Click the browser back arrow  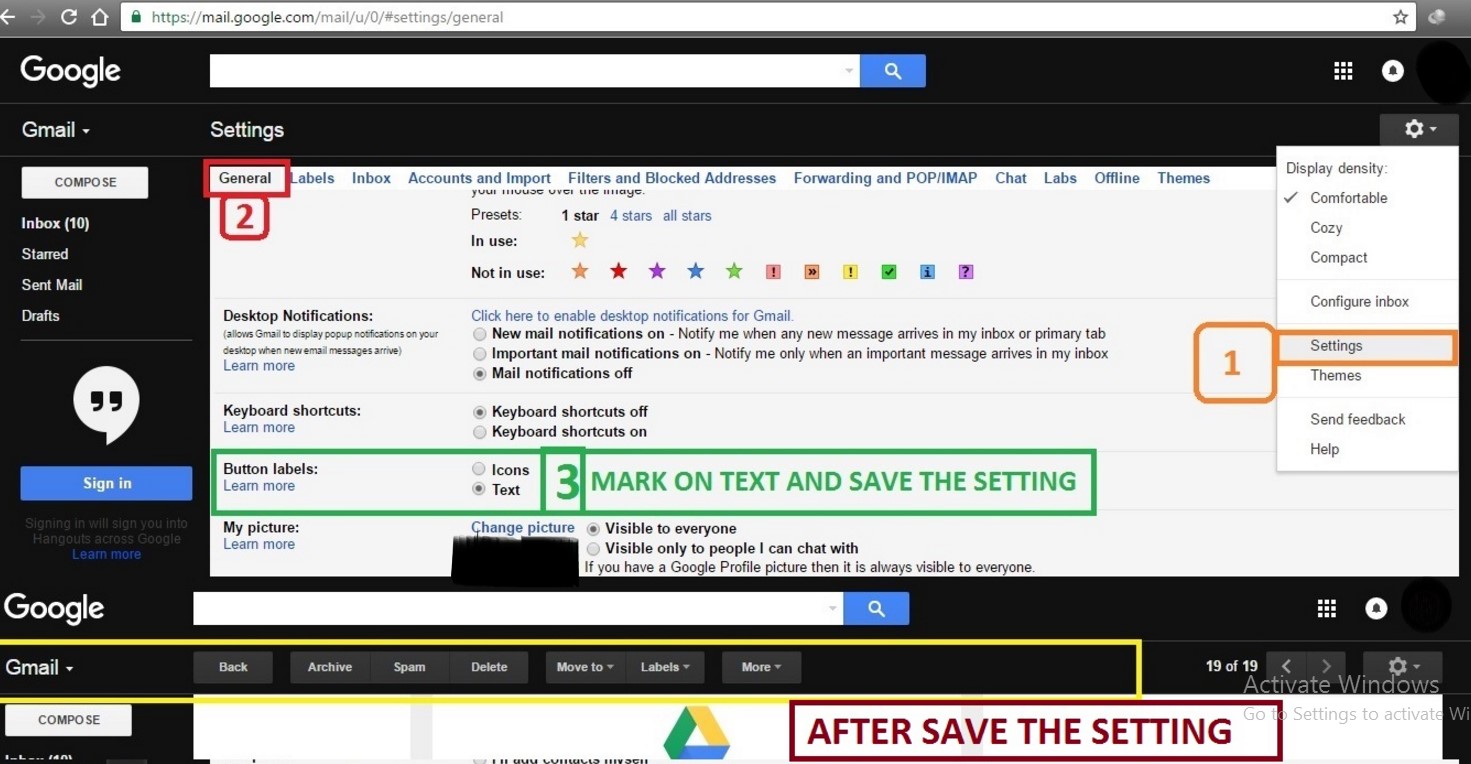point(7,17)
